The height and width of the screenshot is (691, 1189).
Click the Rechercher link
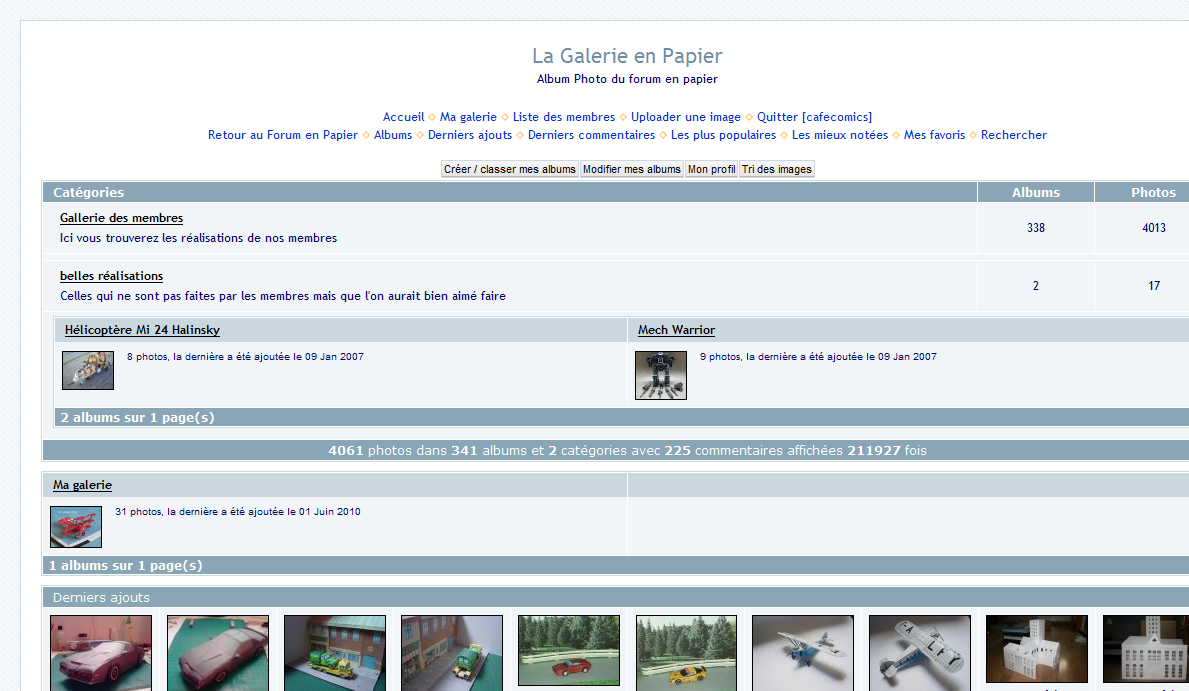point(1013,135)
